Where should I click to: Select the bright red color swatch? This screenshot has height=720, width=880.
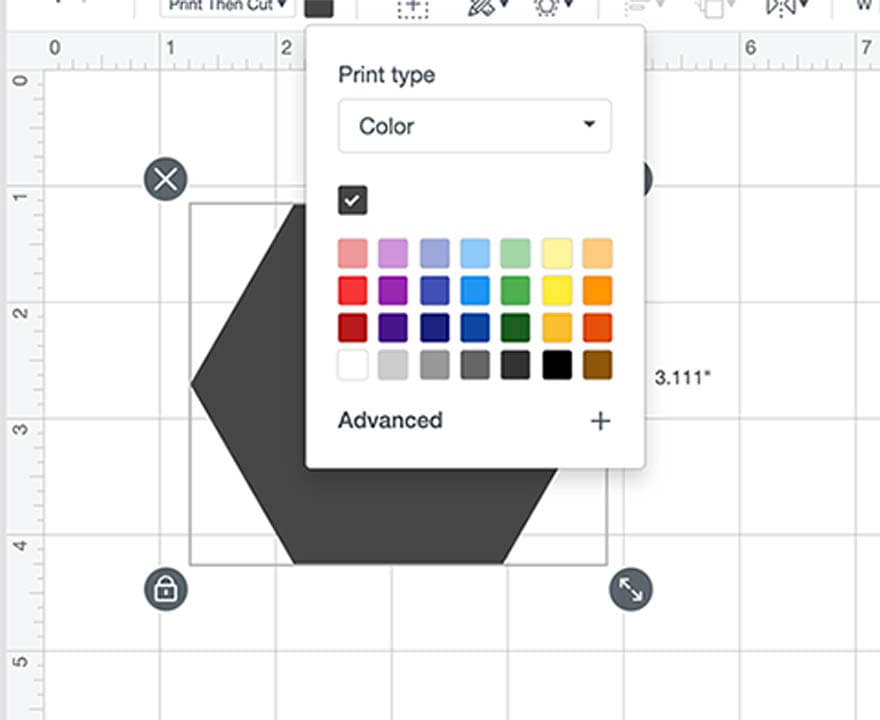click(353, 290)
